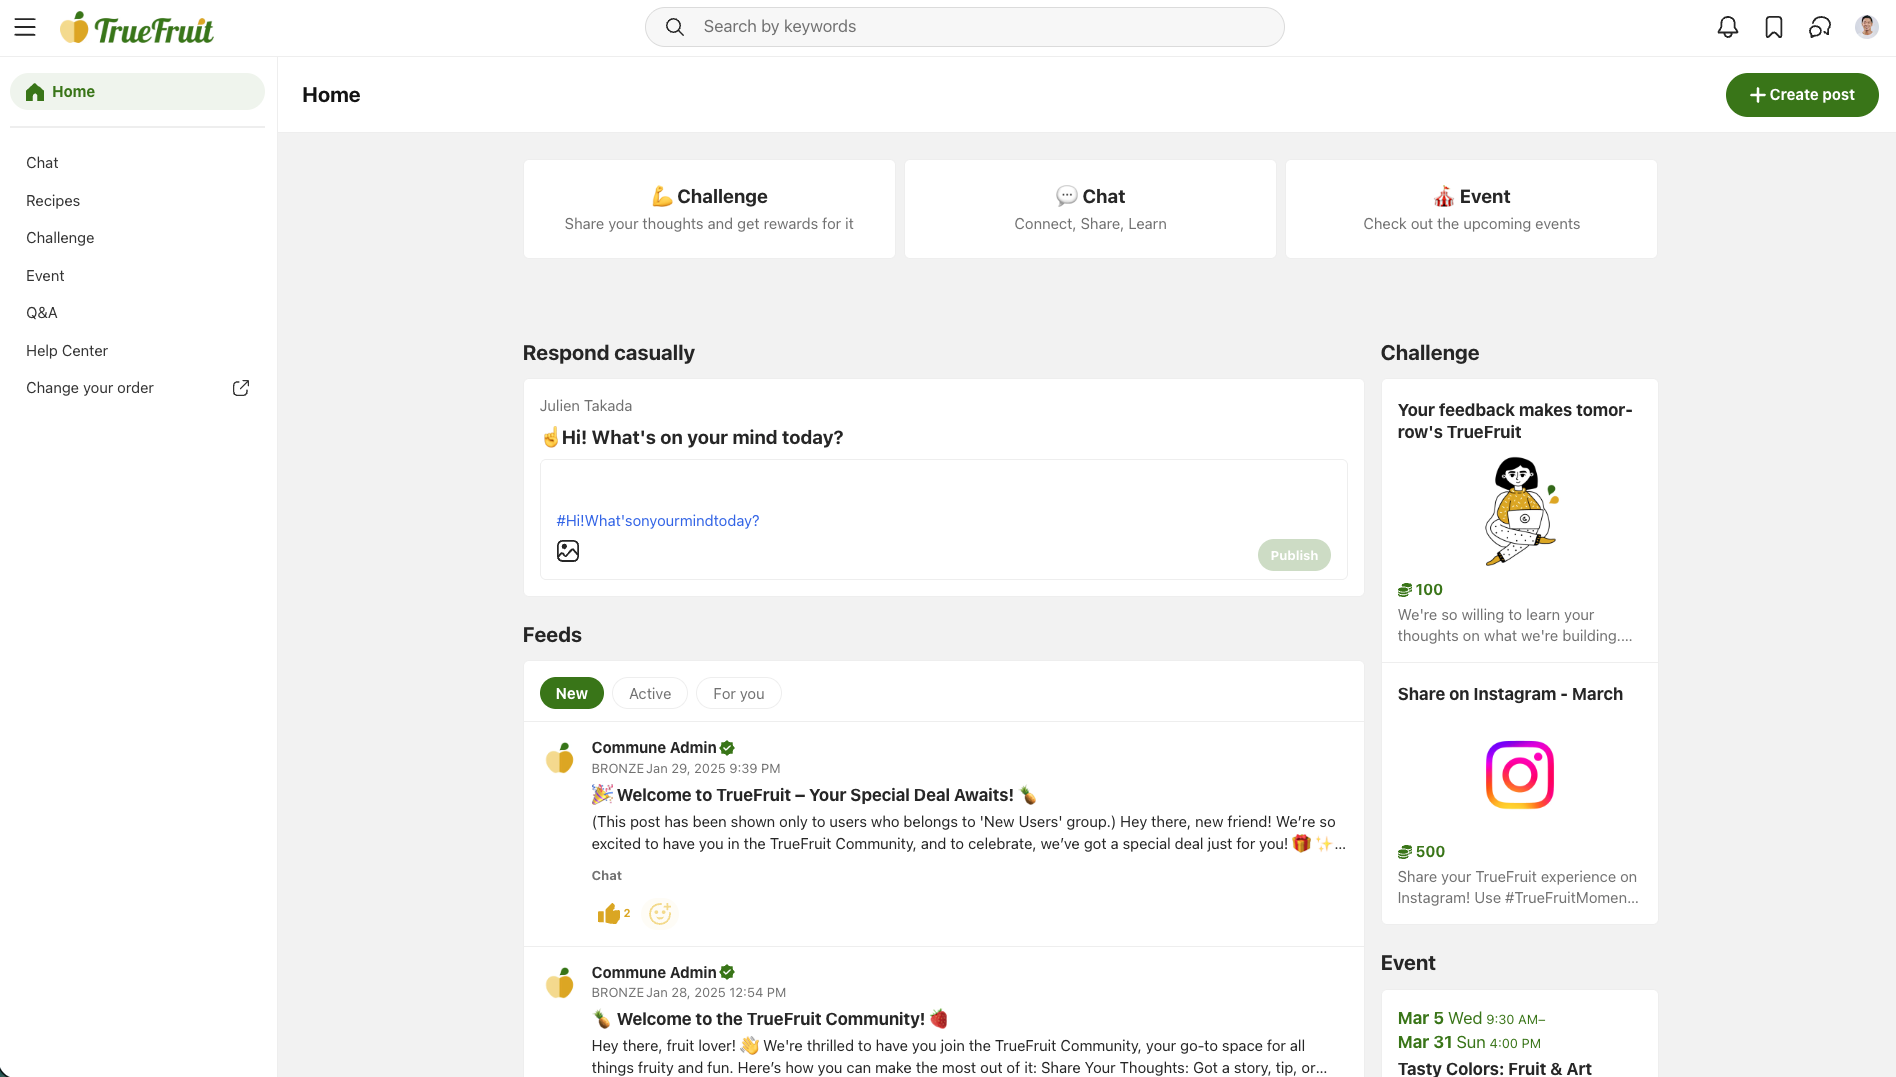1896x1077 pixels.
Task: Click the attach image icon
Action: [x=568, y=551]
